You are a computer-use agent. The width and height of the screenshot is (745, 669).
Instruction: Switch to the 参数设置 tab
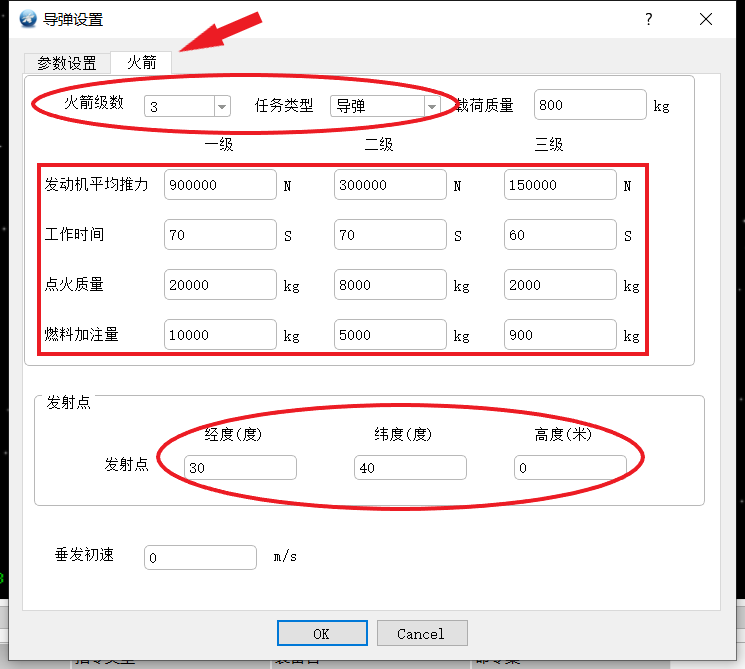click(67, 63)
